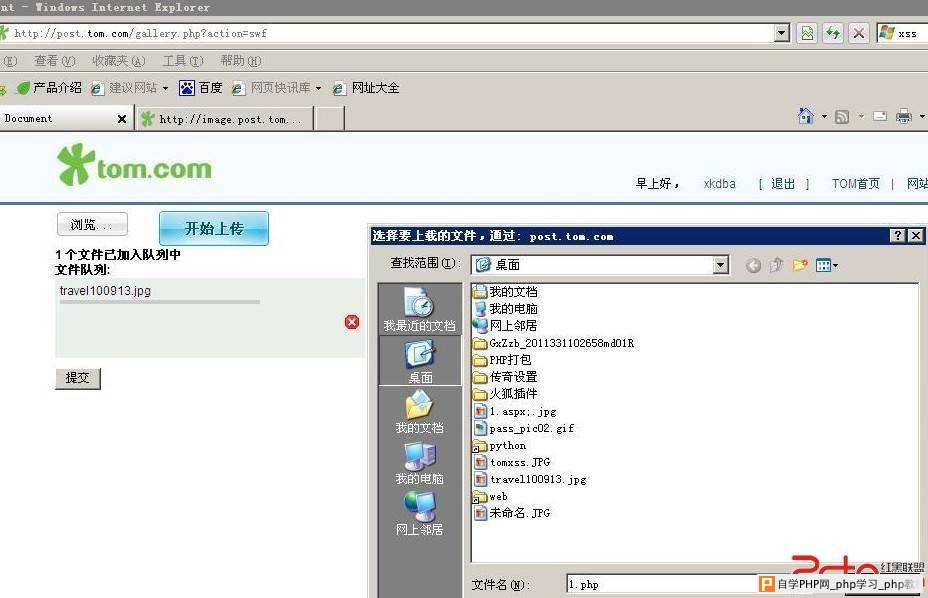The image size is (928, 598).
Task: Select the file 1.aspx;.jpg
Action: coord(515,411)
